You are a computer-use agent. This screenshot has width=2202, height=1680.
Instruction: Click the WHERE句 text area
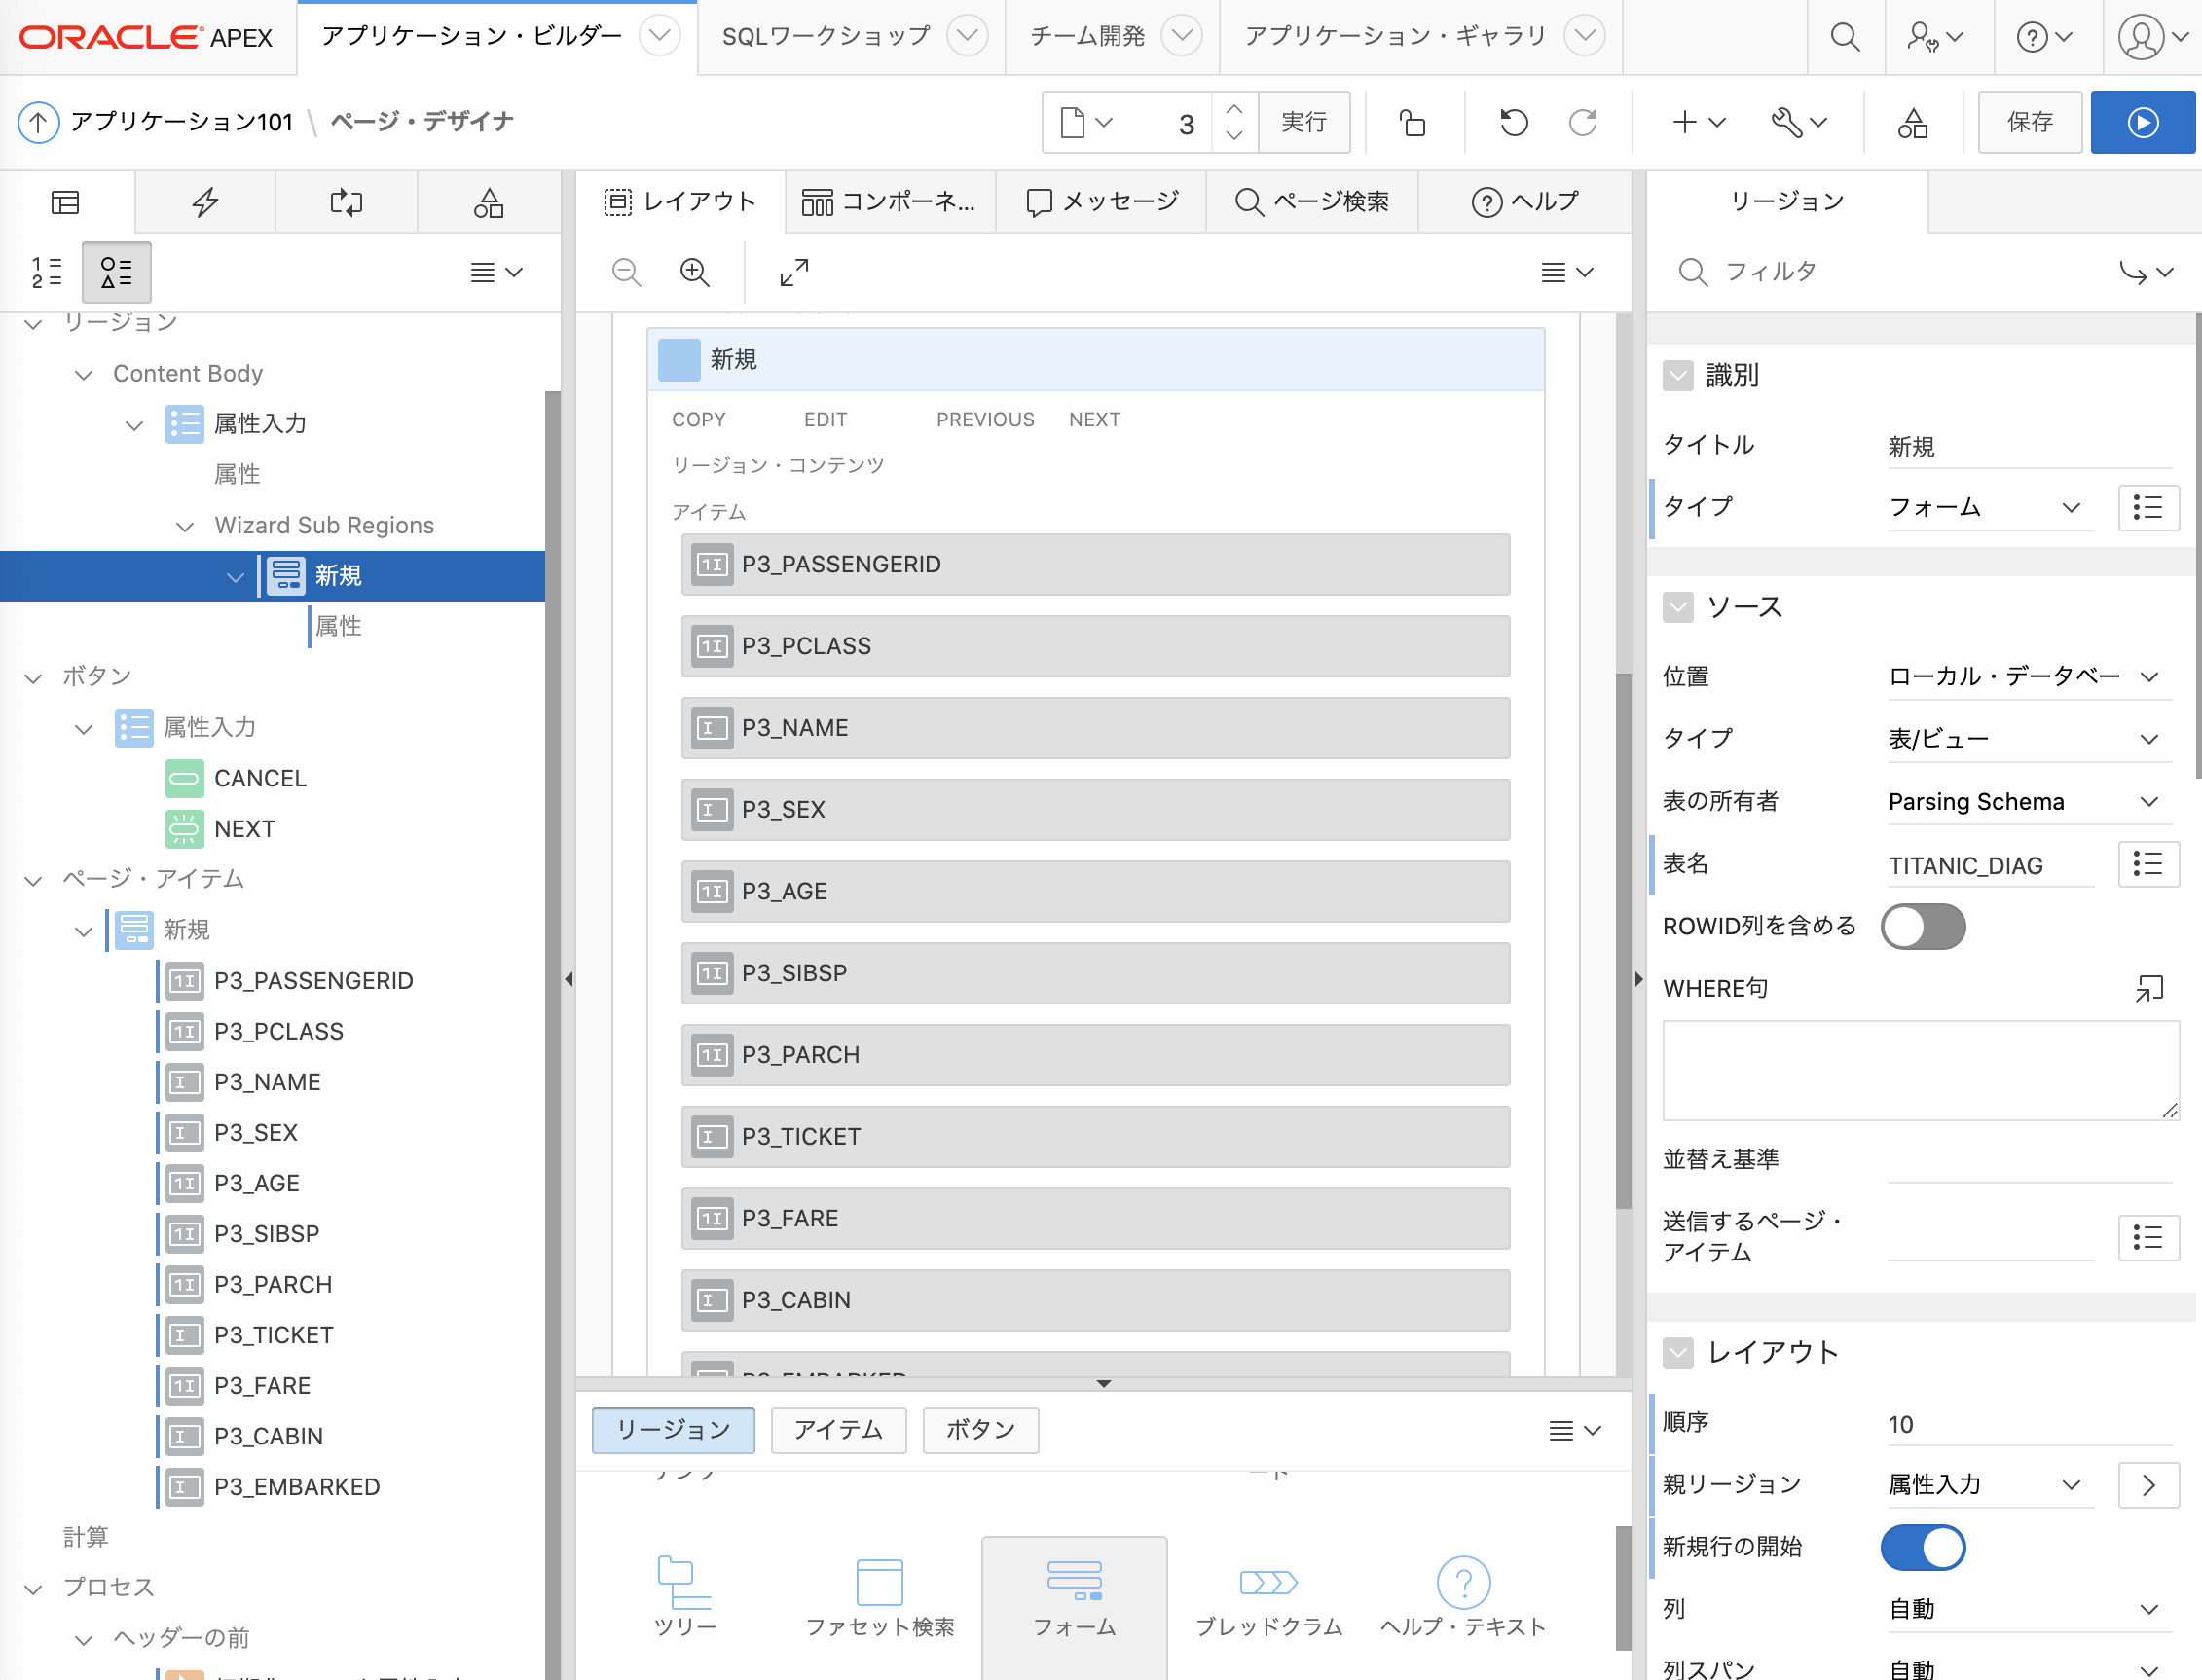(x=1920, y=1070)
